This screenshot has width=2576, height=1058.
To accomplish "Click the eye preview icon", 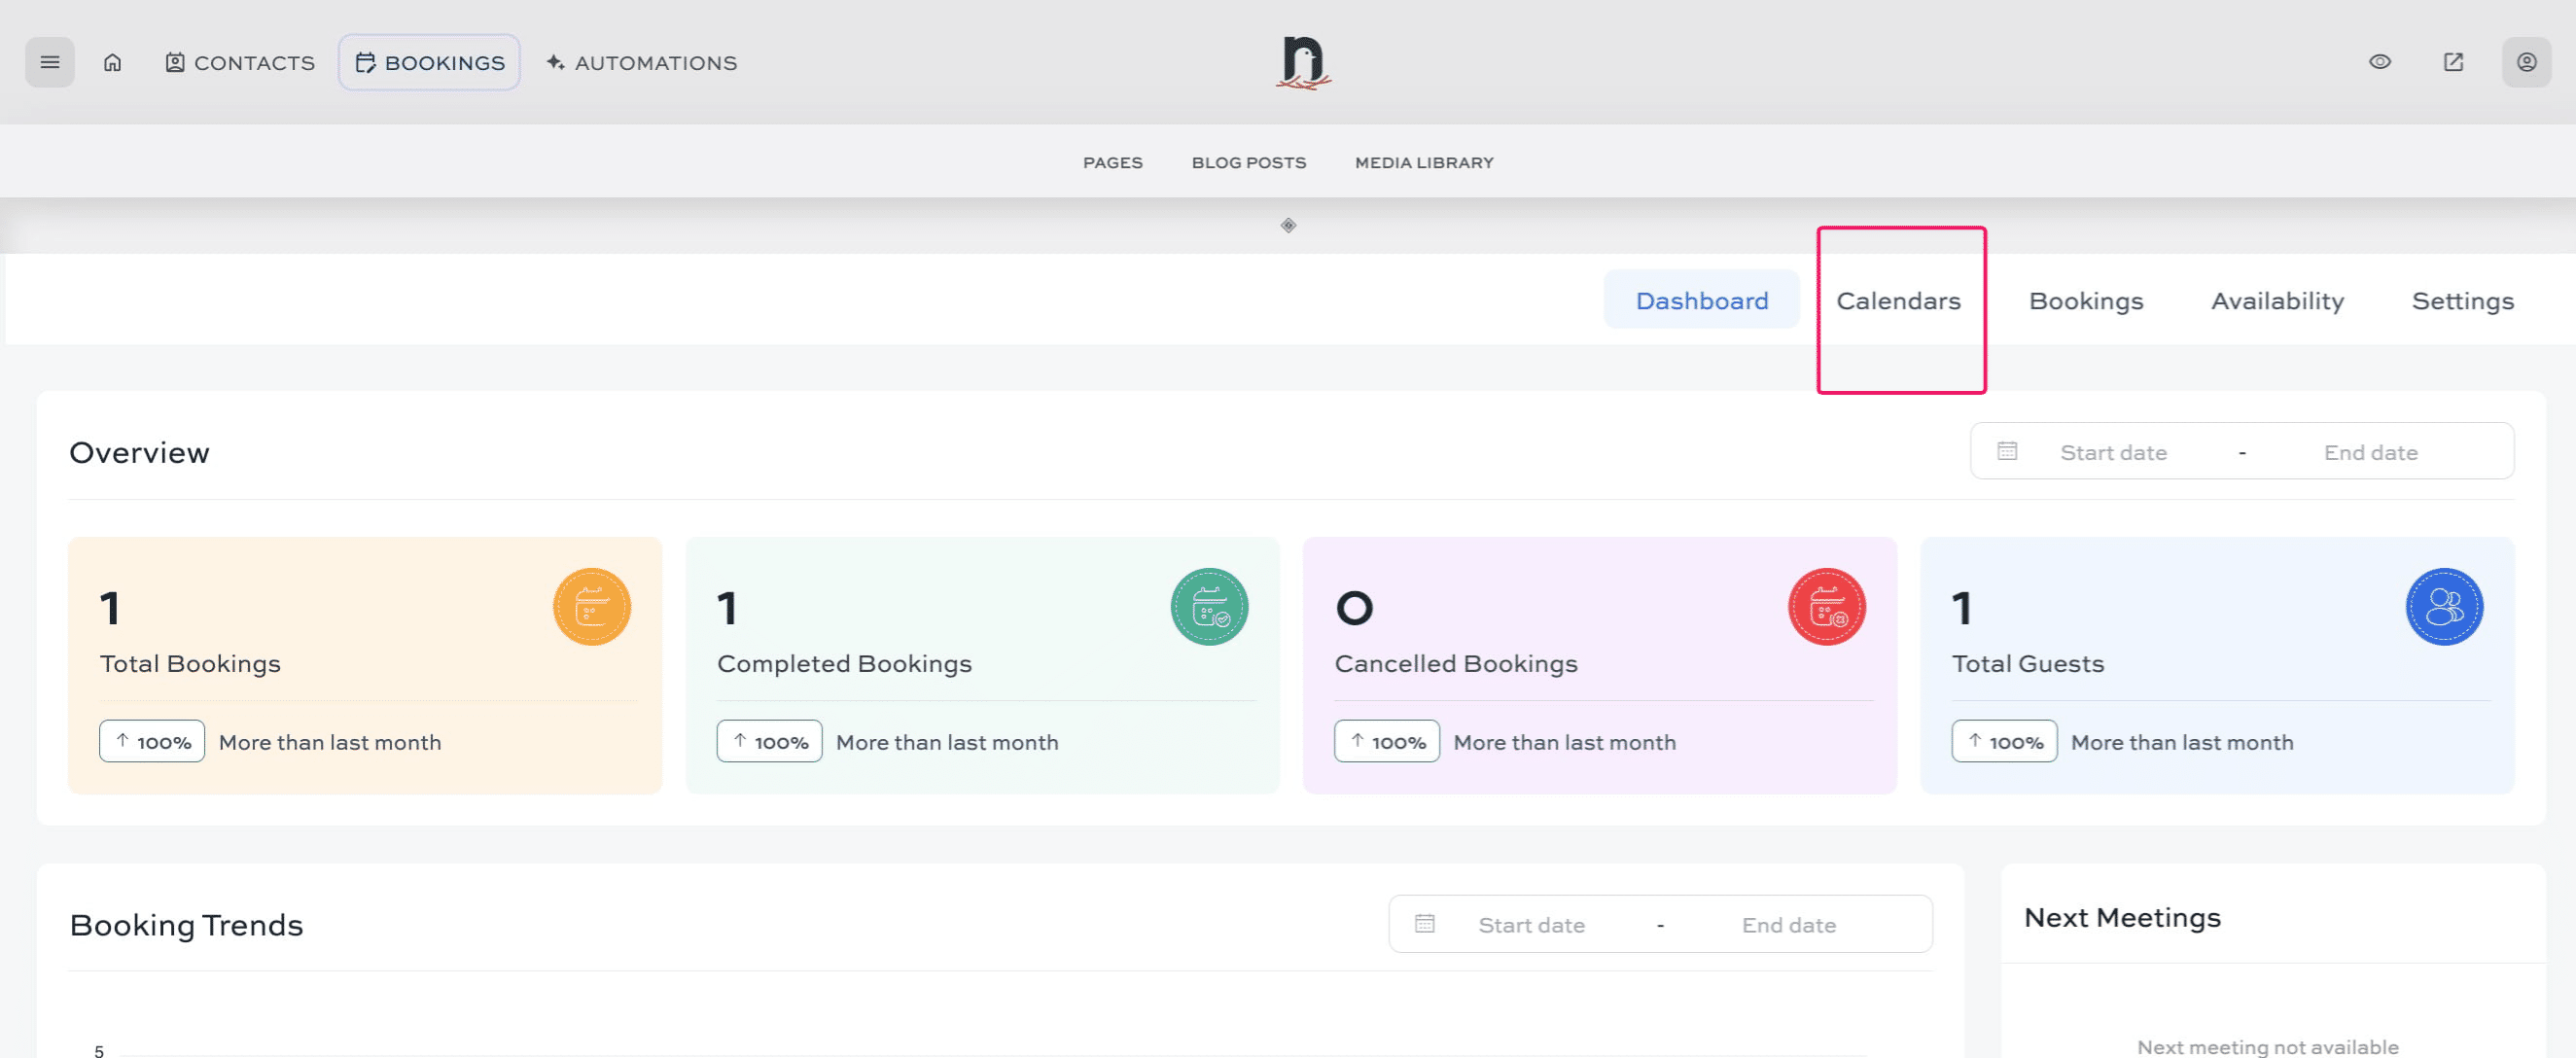I will [x=2379, y=62].
